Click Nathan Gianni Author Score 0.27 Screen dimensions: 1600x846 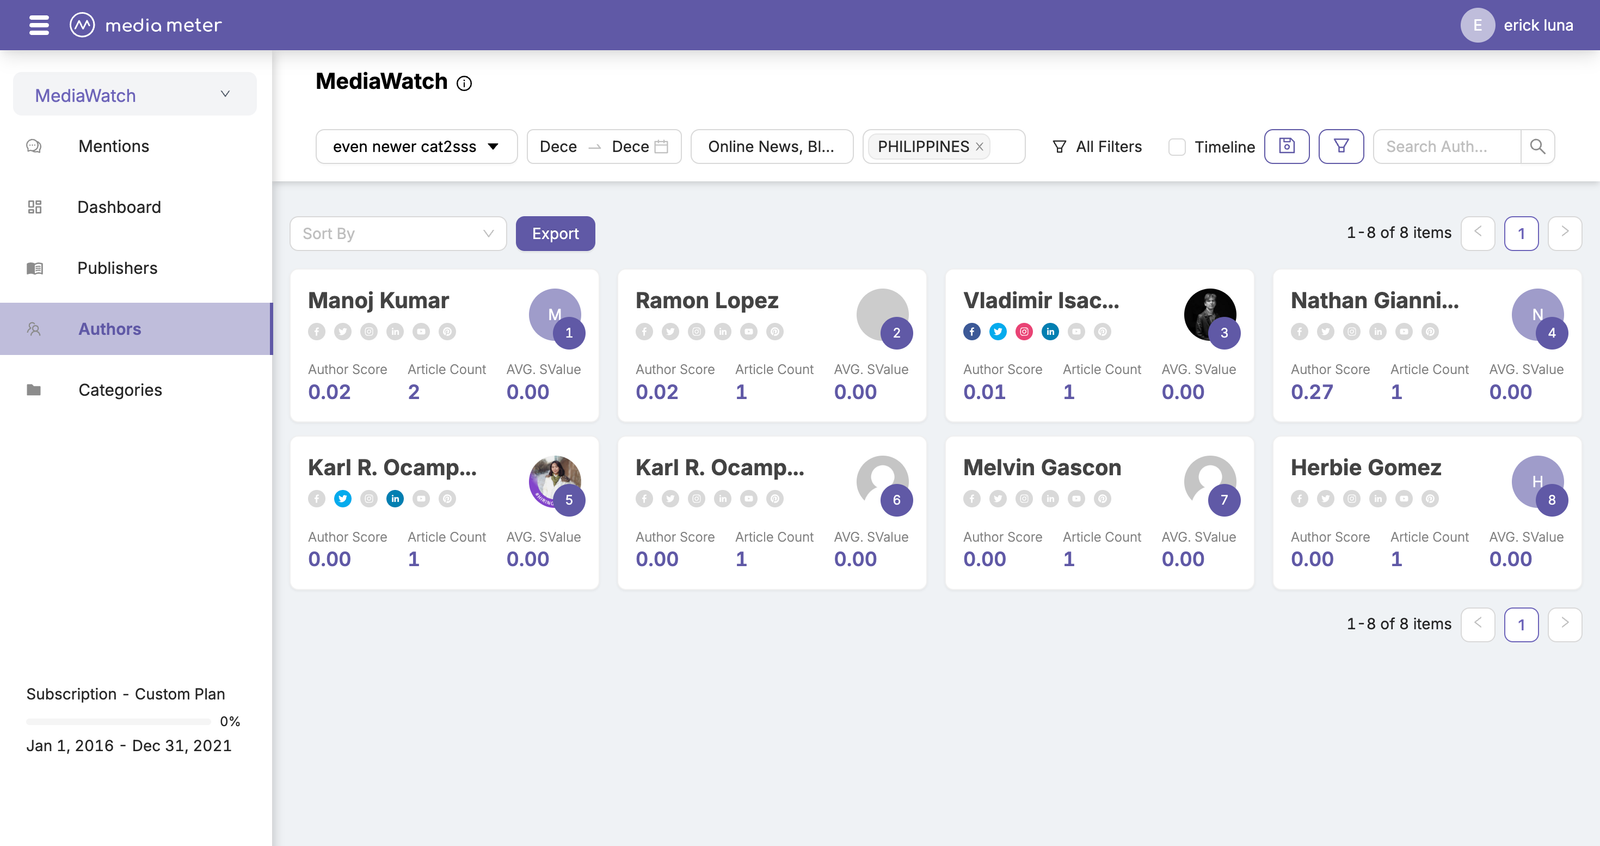[1312, 392]
